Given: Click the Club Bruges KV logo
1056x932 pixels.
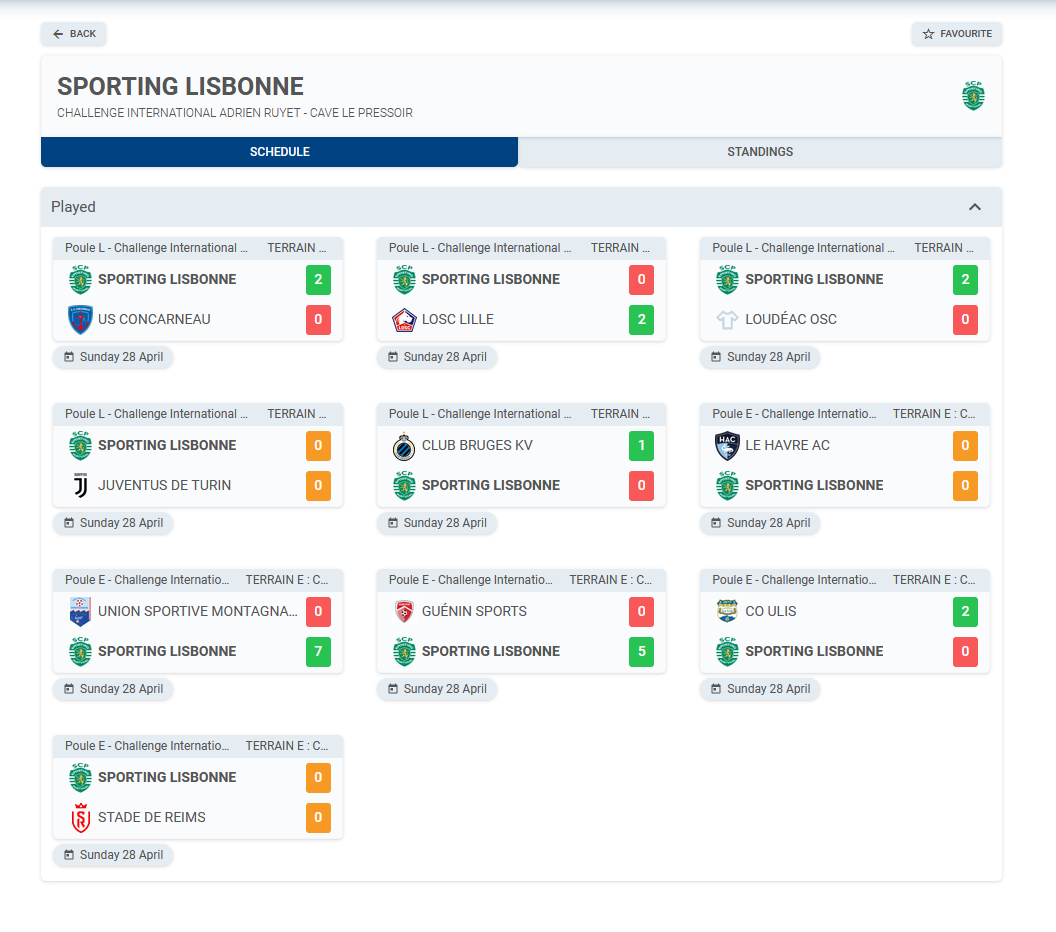Looking at the screenshot, I should pos(404,445).
